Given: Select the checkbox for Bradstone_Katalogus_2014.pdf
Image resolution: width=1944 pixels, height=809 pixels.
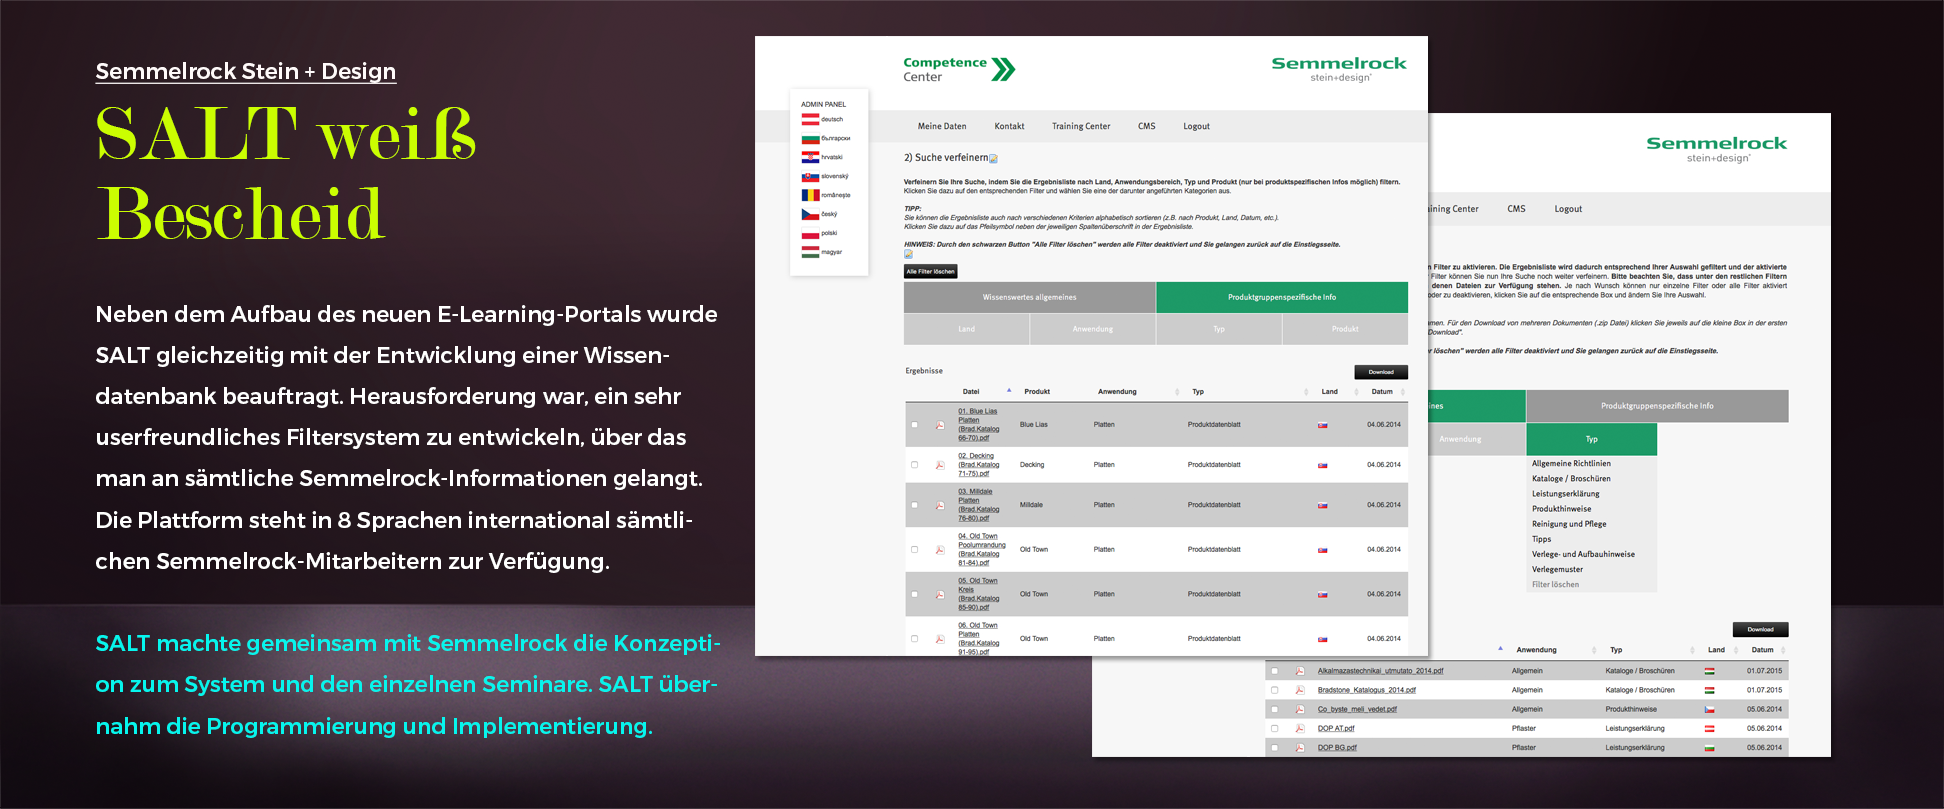Looking at the screenshot, I should click(1274, 690).
